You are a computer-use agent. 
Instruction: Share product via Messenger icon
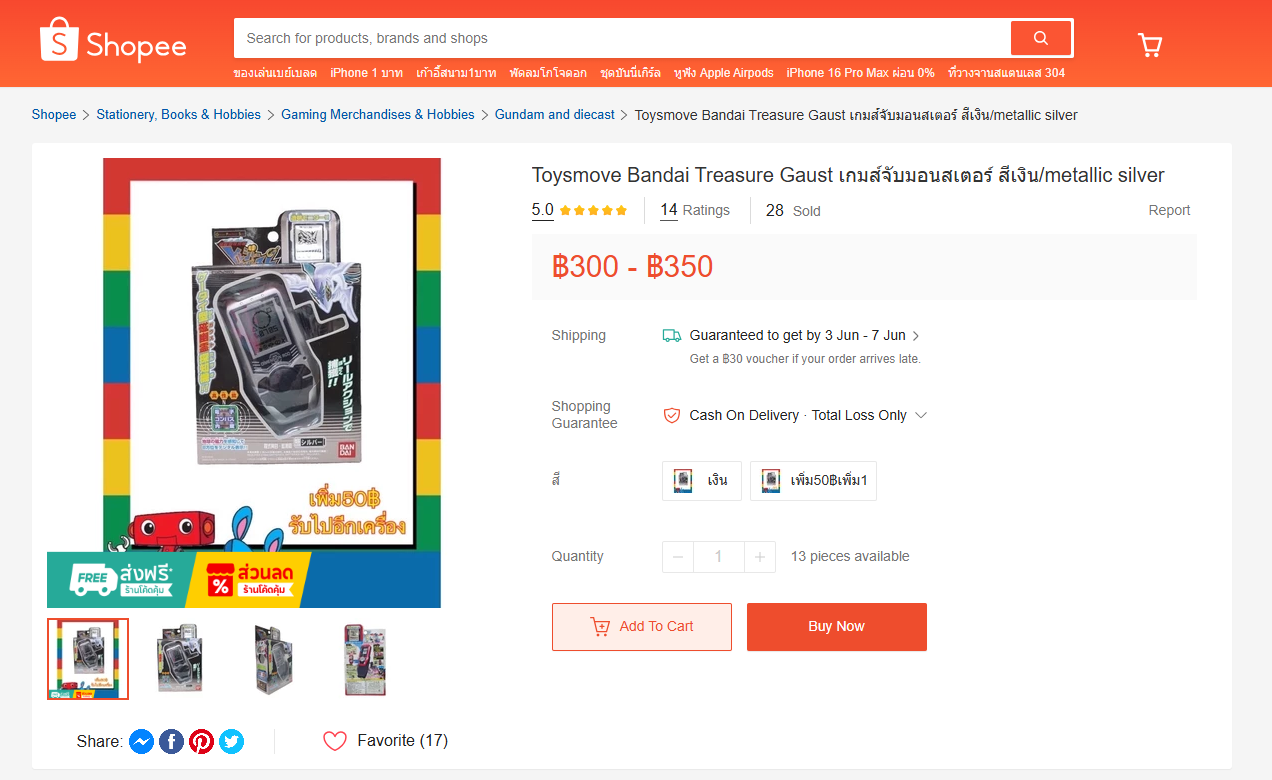click(x=141, y=741)
